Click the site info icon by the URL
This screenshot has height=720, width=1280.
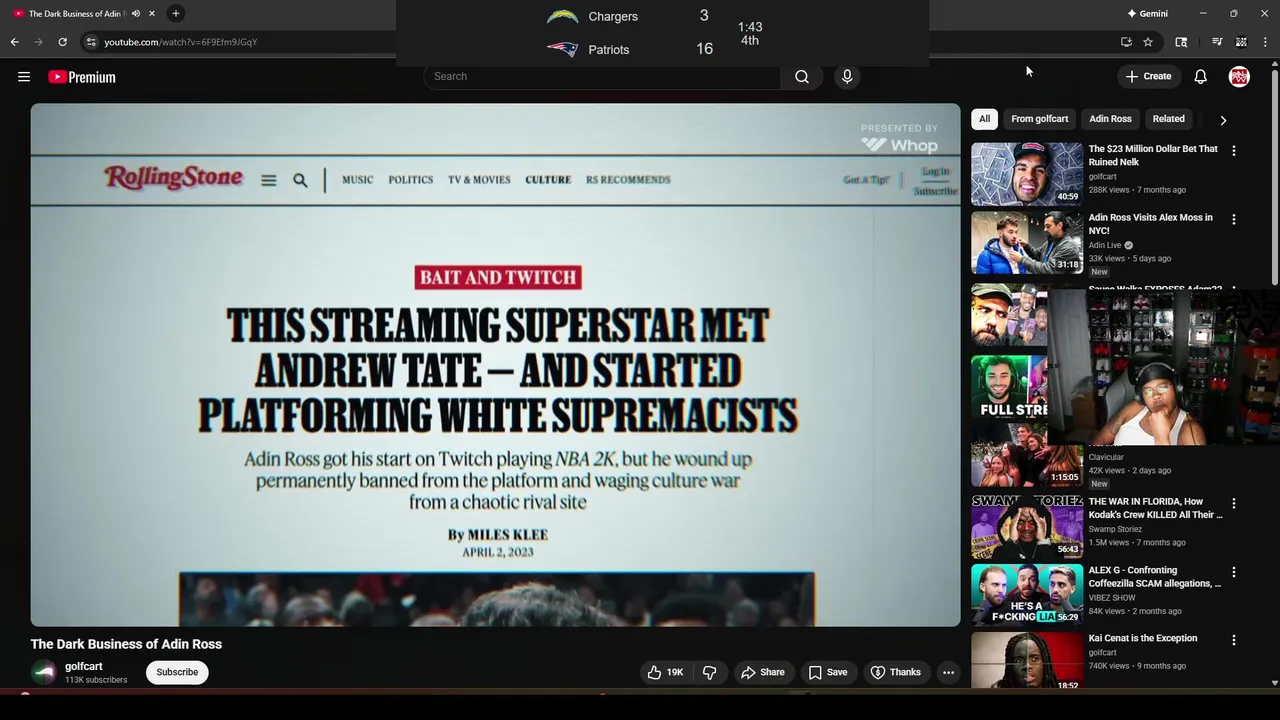pyautogui.click(x=91, y=42)
